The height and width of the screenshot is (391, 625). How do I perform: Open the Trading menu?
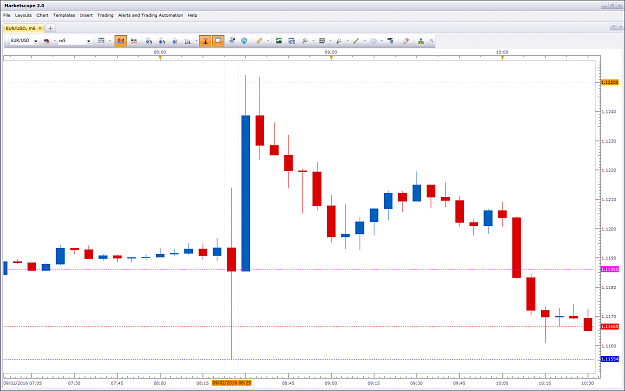tap(105, 15)
